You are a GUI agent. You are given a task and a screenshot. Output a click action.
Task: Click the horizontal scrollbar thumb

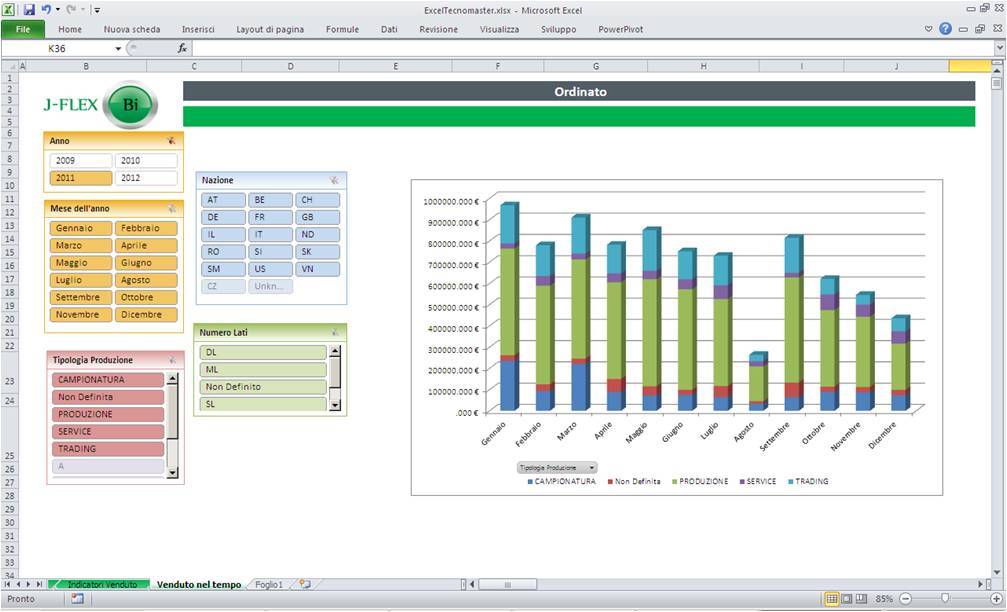point(507,584)
